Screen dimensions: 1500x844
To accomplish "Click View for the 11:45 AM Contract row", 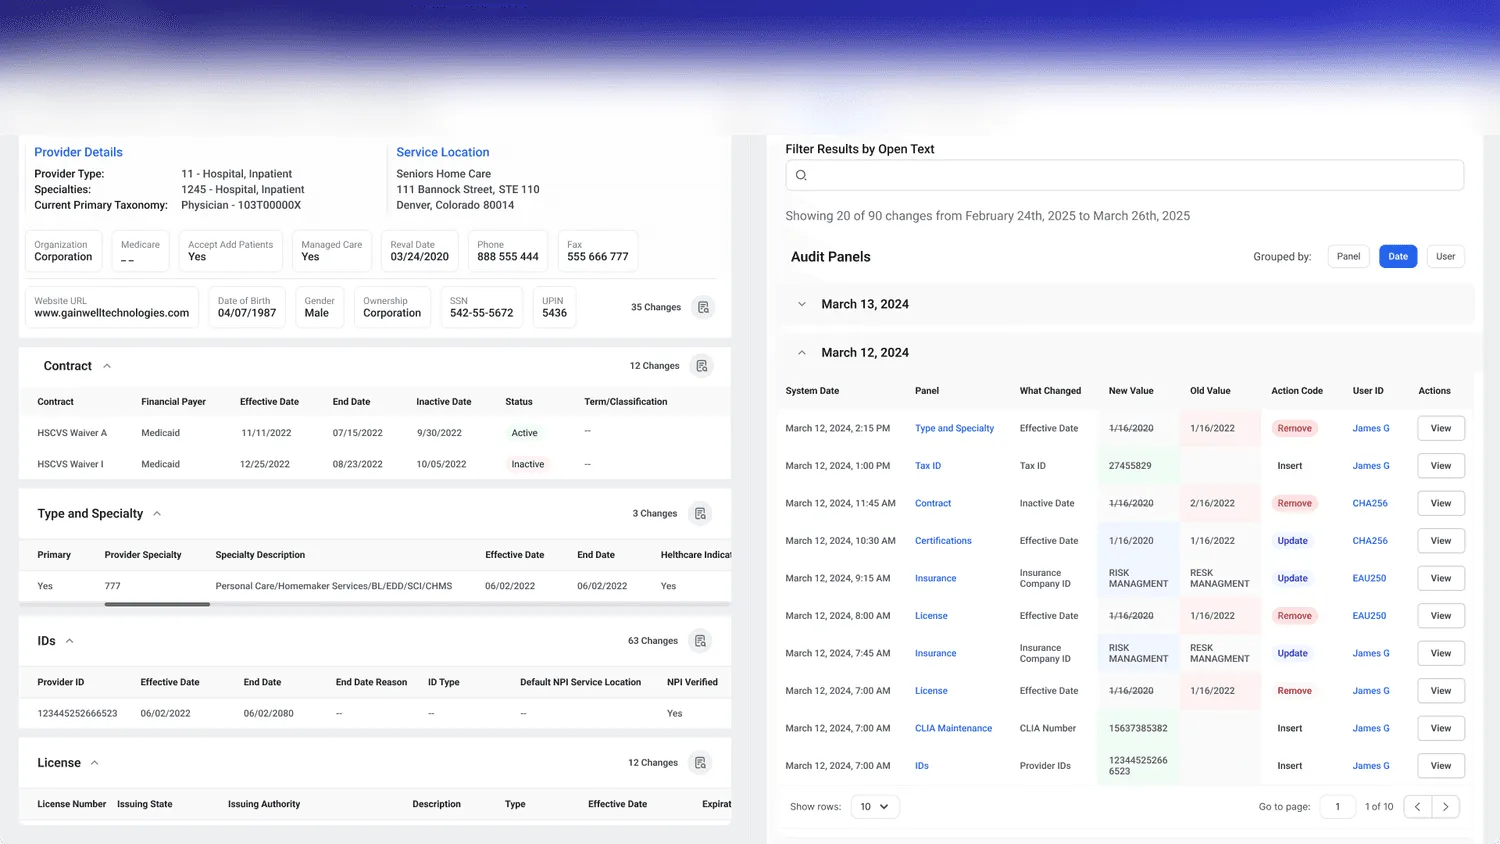I will [1441, 503].
